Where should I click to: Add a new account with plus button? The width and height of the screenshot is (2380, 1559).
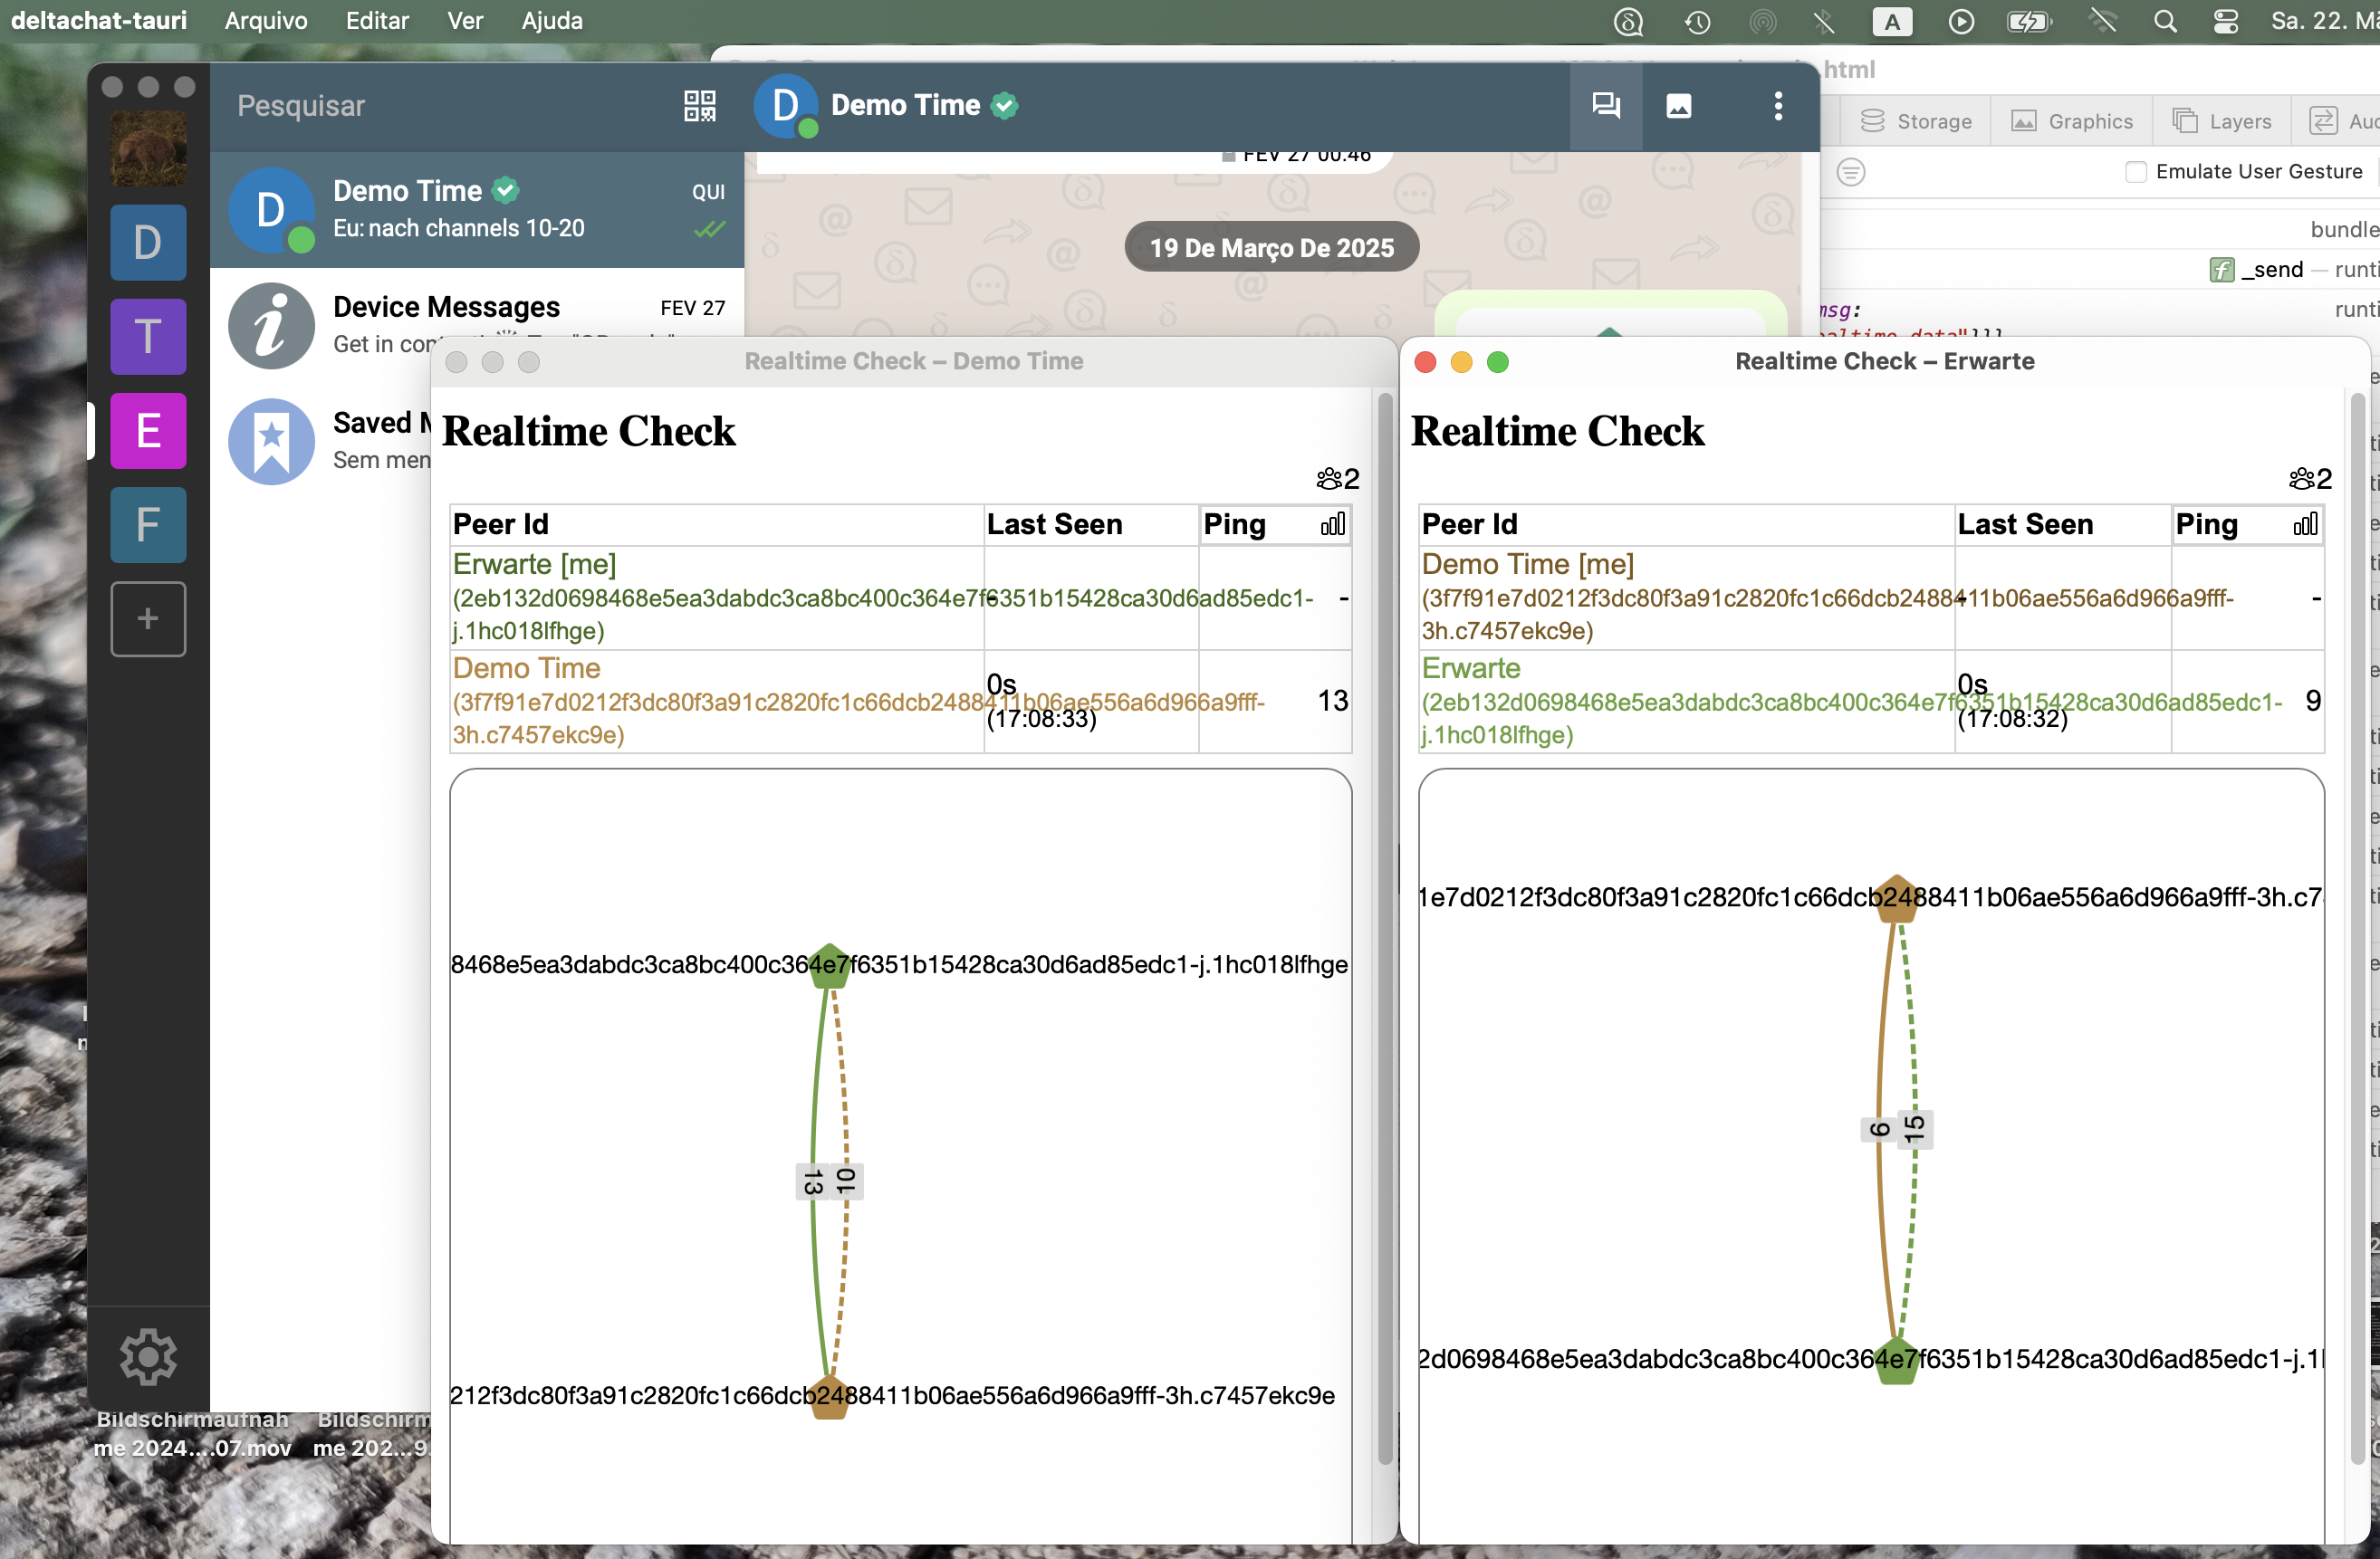click(x=148, y=619)
